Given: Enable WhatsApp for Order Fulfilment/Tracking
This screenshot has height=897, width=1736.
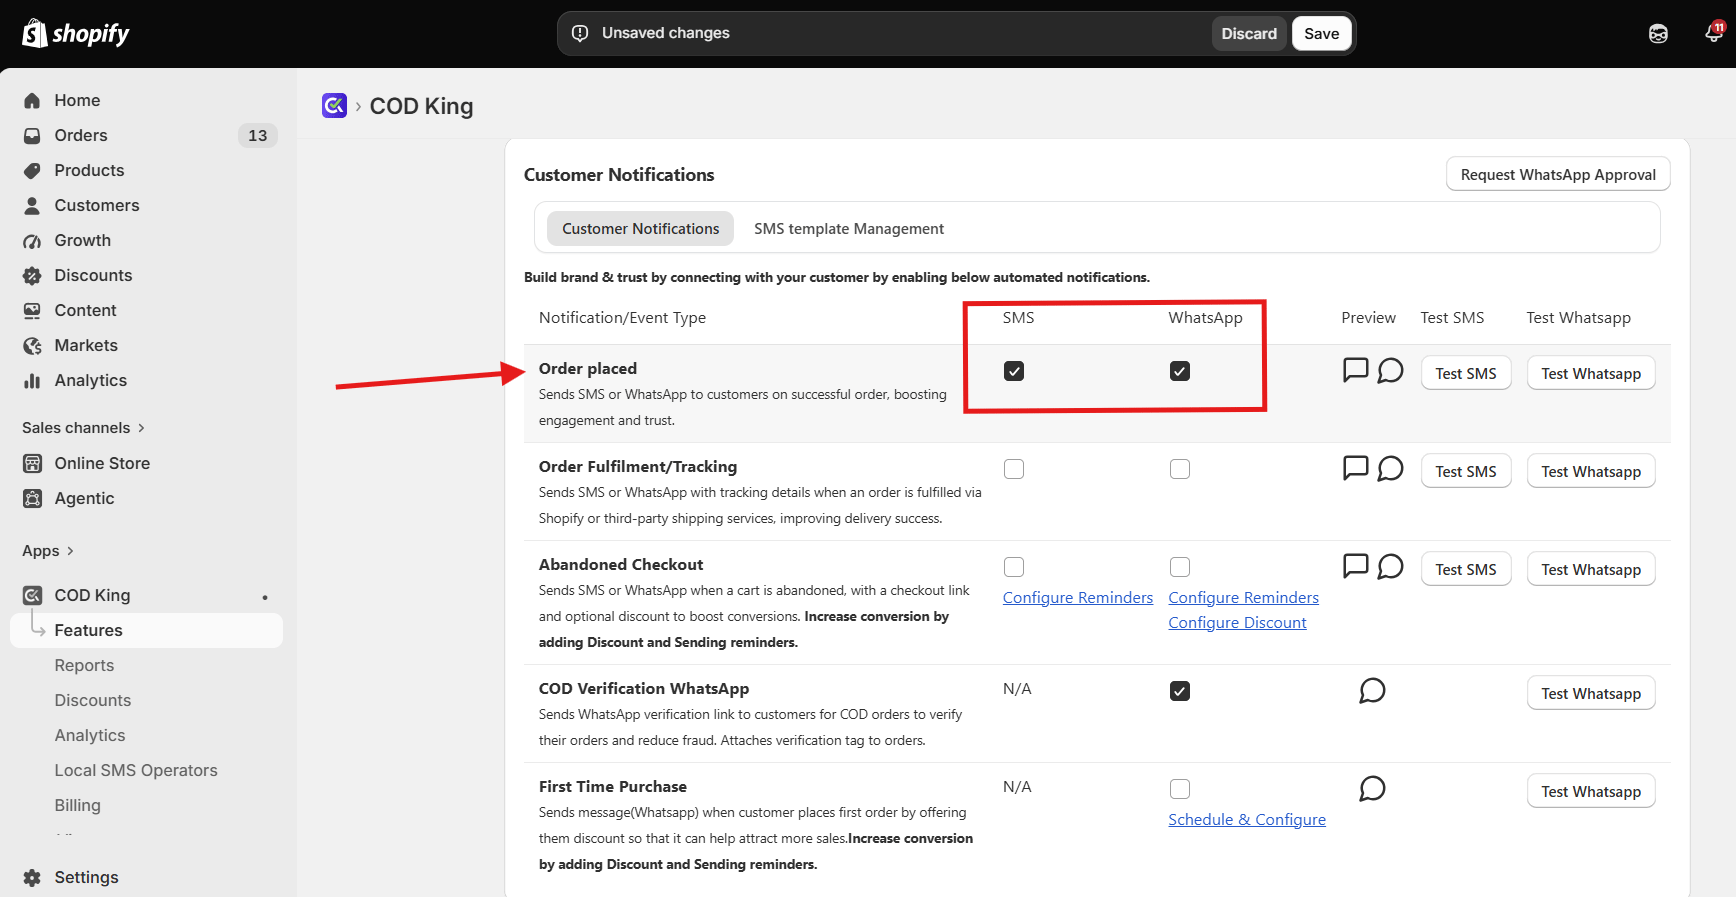Looking at the screenshot, I should 1180,469.
